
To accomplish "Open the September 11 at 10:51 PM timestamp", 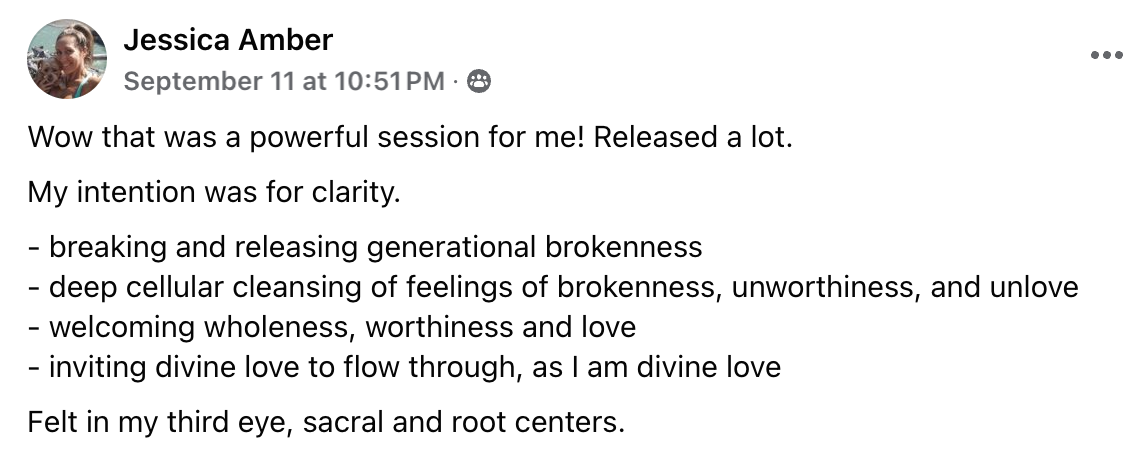I will 284,82.
